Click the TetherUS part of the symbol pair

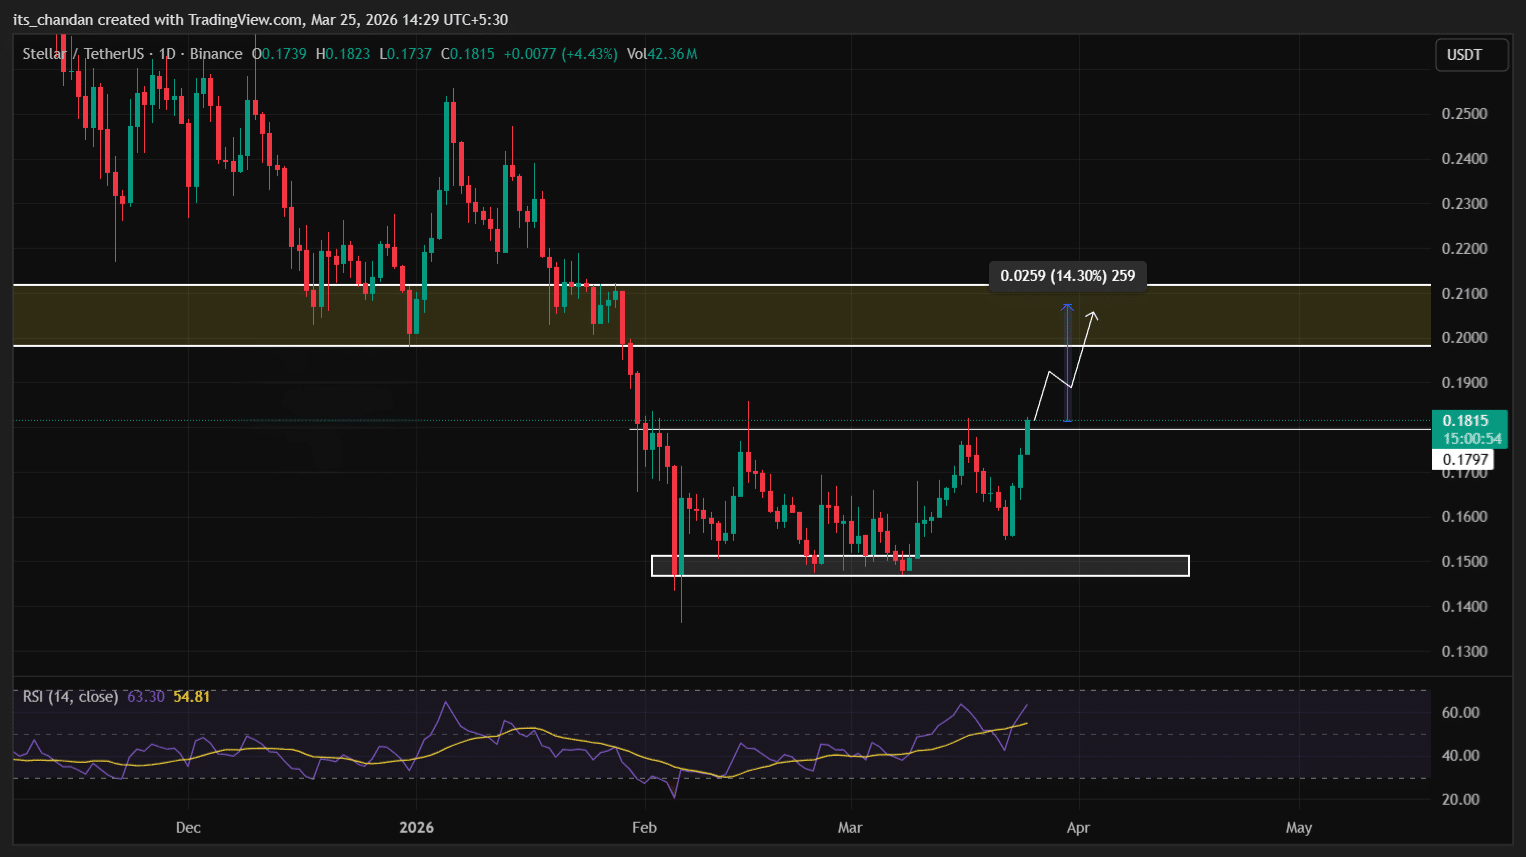(x=113, y=54)
